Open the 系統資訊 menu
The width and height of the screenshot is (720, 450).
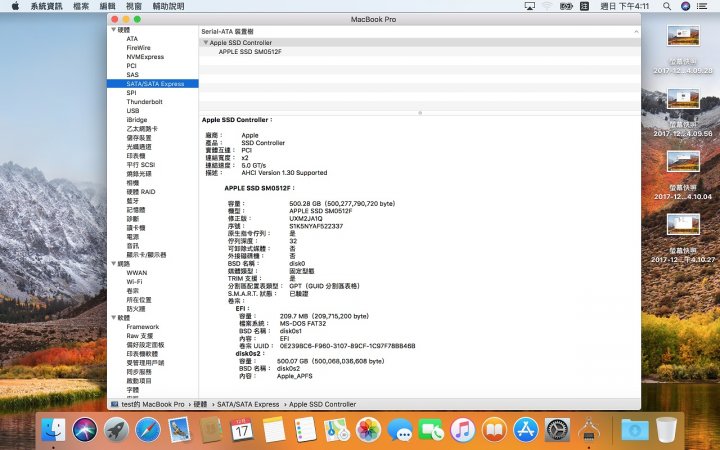click(x=46, y=6)
